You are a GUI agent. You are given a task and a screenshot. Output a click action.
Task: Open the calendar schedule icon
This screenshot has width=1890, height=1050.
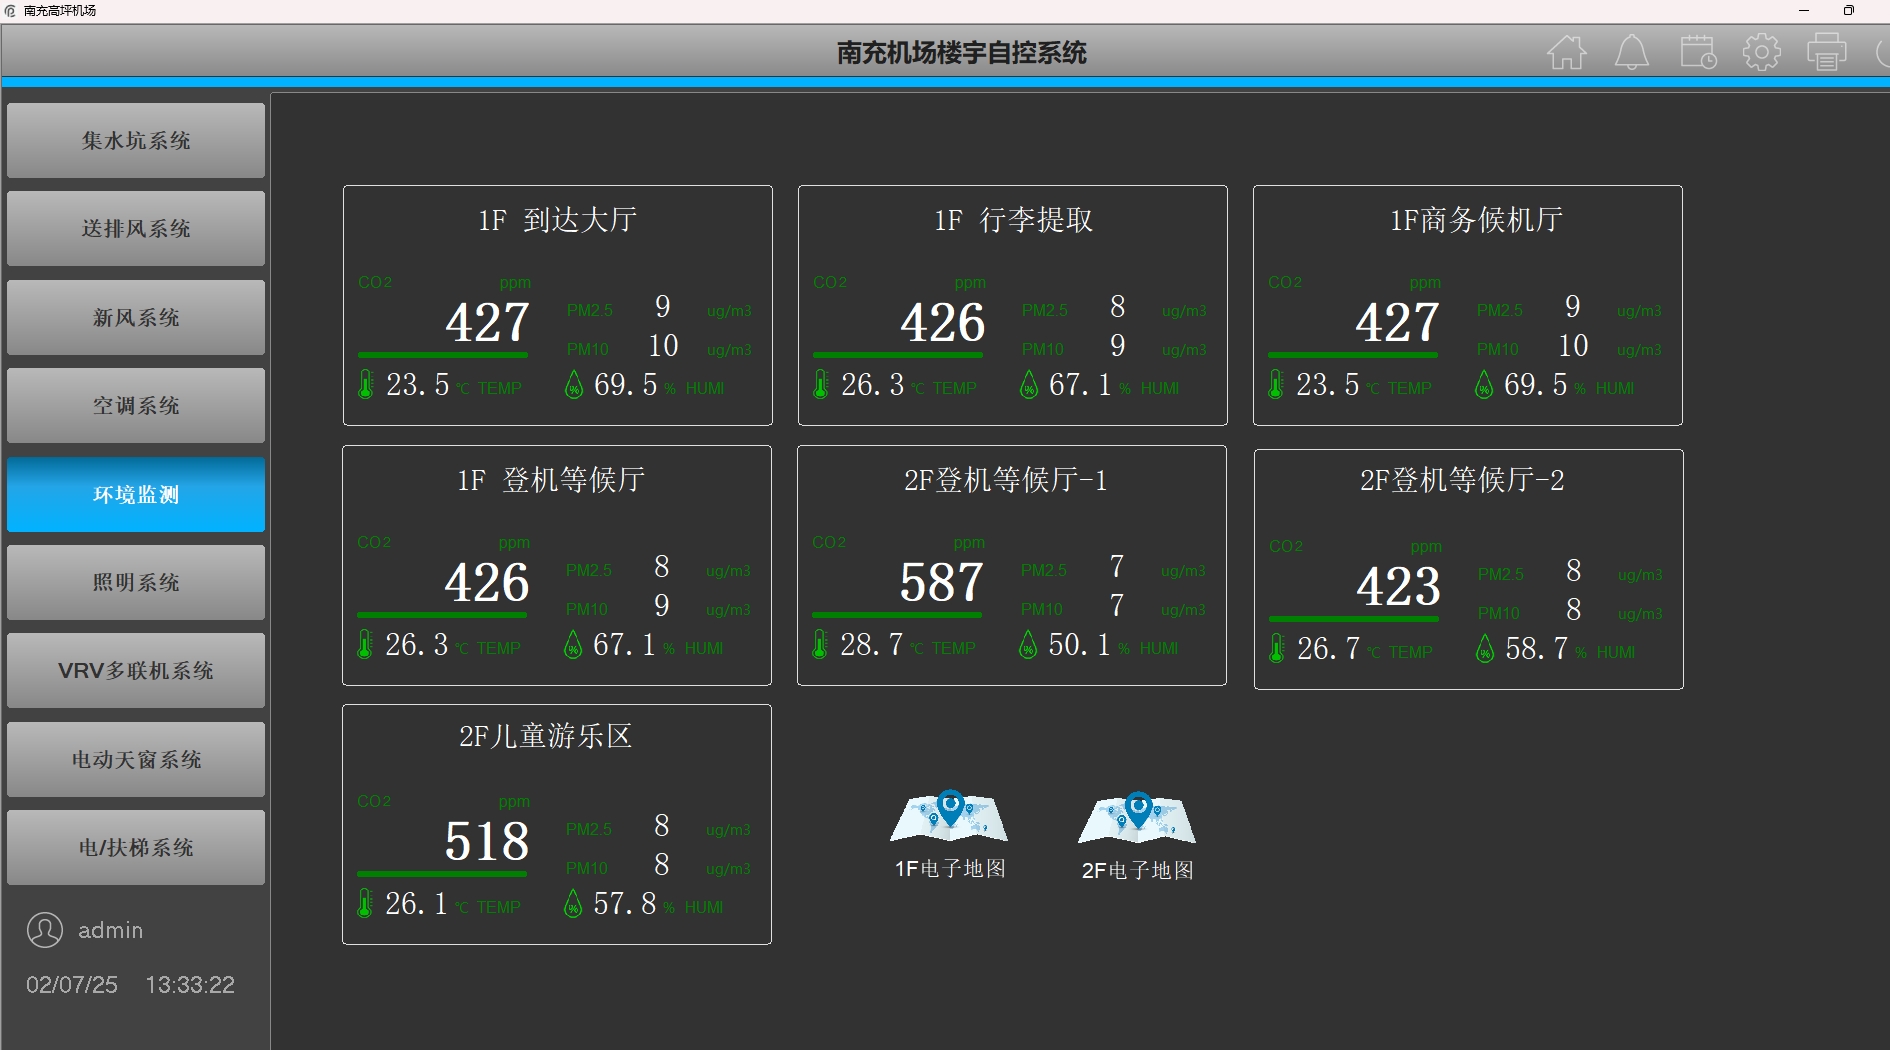point(1697,52)
